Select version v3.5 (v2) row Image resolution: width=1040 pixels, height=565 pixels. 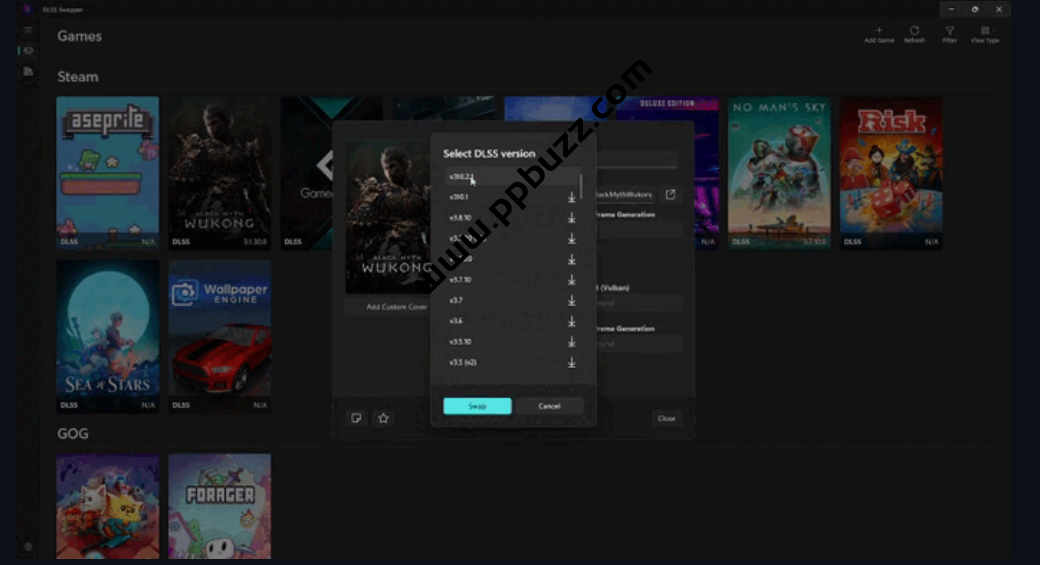point(512,362)
